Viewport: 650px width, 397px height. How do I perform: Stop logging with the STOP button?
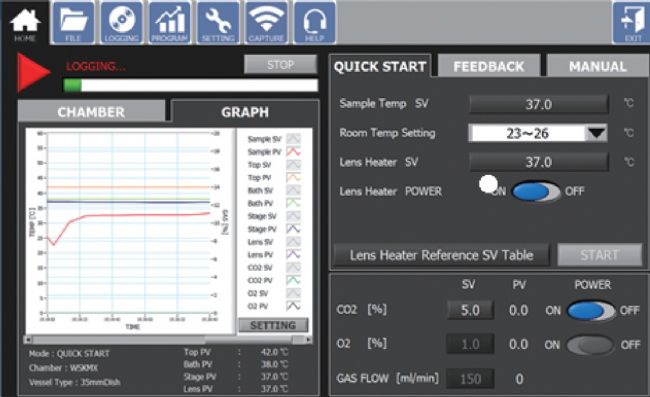(x=281, y=65)
